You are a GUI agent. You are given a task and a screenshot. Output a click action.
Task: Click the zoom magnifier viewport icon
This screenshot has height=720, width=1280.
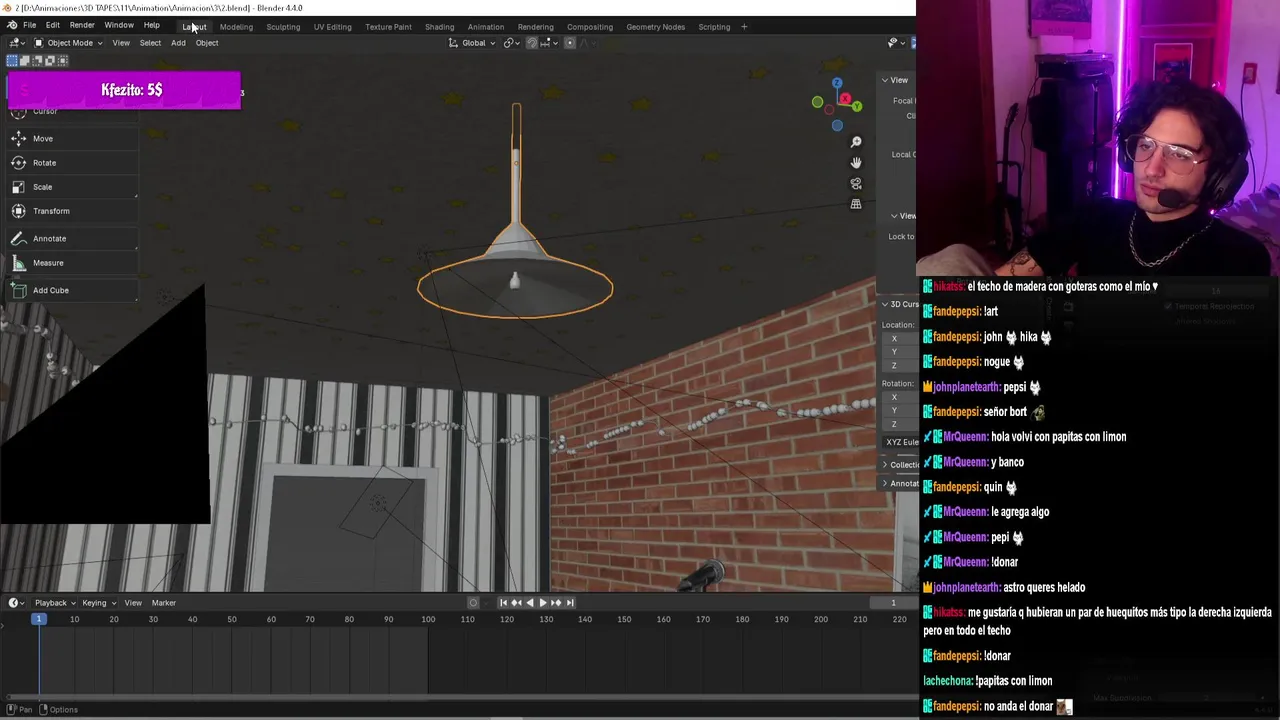(856, 142)
